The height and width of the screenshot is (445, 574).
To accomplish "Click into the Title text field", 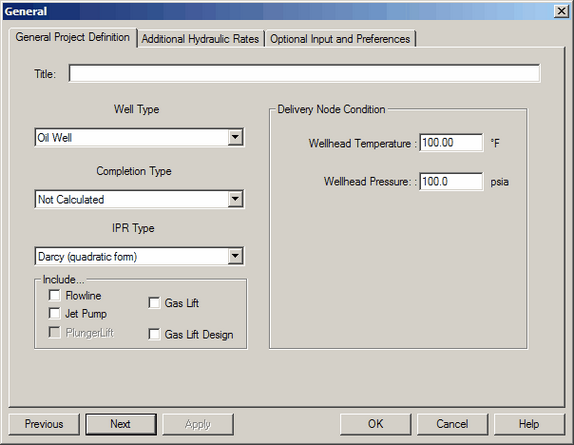I will 304,74.
